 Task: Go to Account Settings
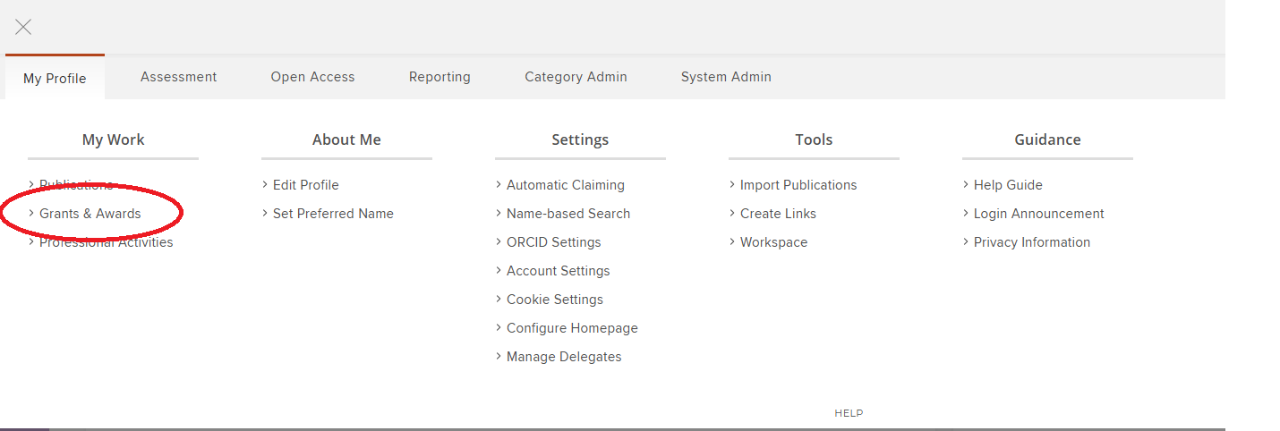[558, 271]
